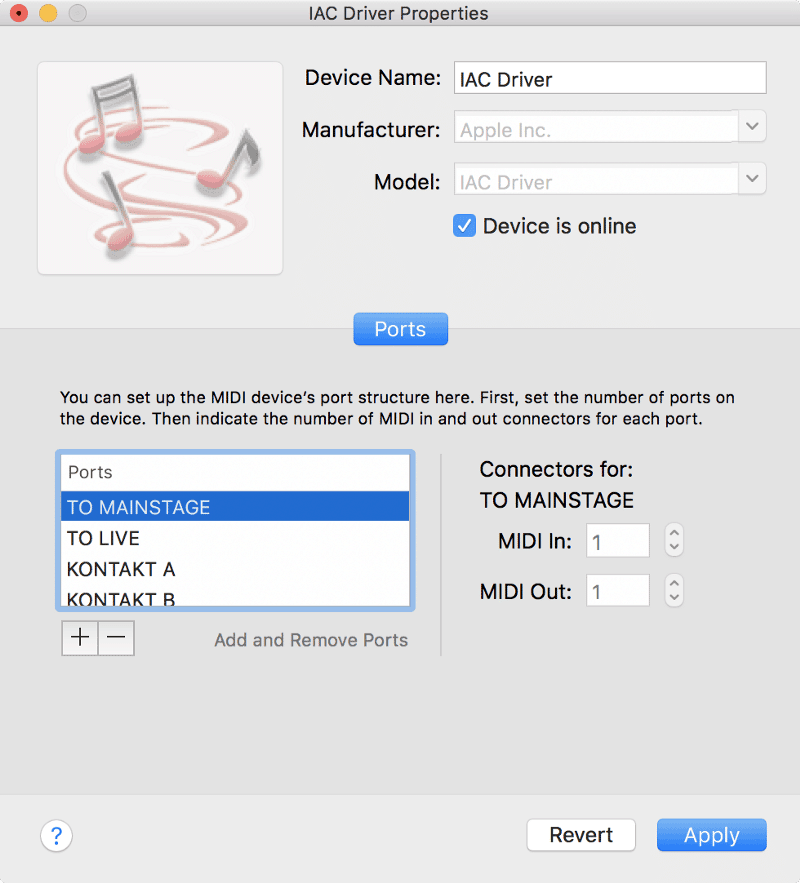The image size is (800, 883).
Task: Remove selected port with minus button
Action: pos(116,638)
